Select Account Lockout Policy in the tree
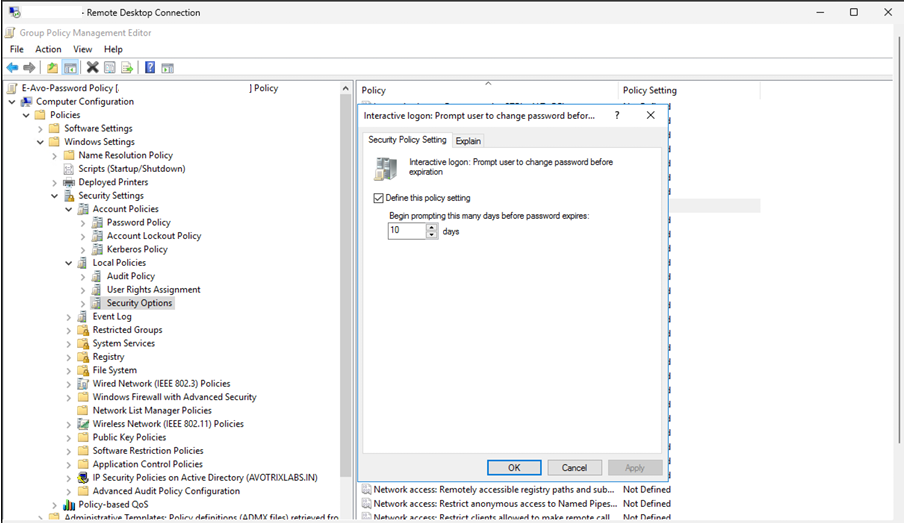906x528 pixels. (x=154, y=236)
